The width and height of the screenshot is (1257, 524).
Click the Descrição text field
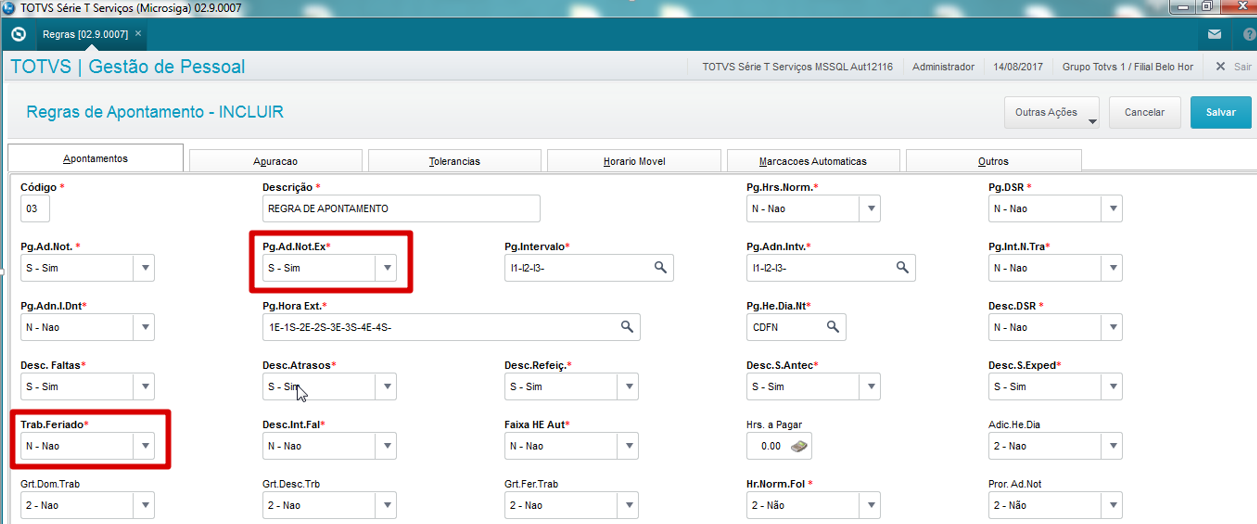click(401, 208)
